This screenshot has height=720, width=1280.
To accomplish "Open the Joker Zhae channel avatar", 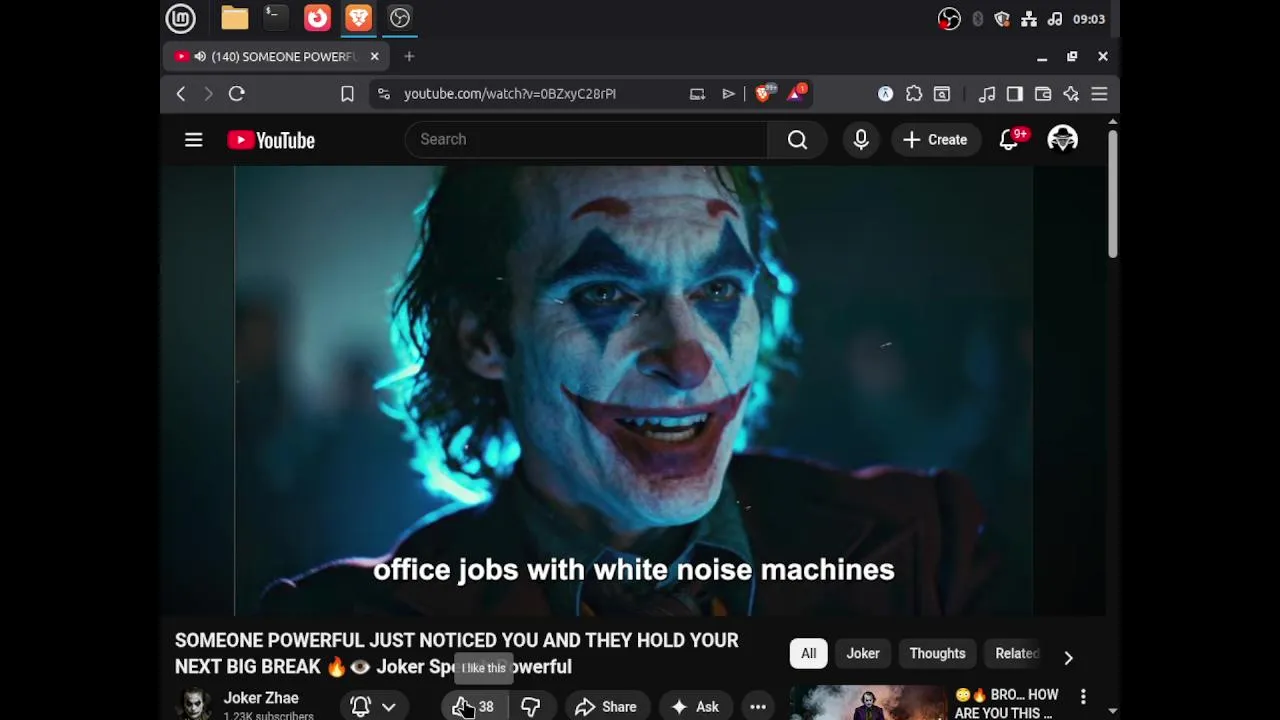I will (x=194, y=704).
